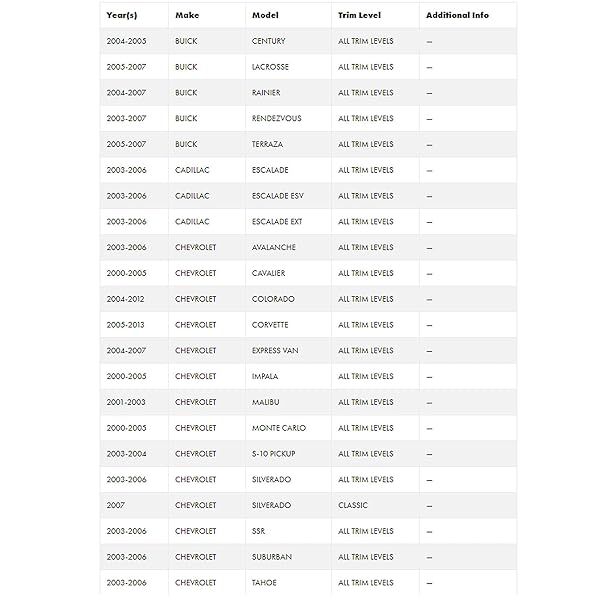
Task: Click the SSR model entry
Action: (x=260, y=531)
